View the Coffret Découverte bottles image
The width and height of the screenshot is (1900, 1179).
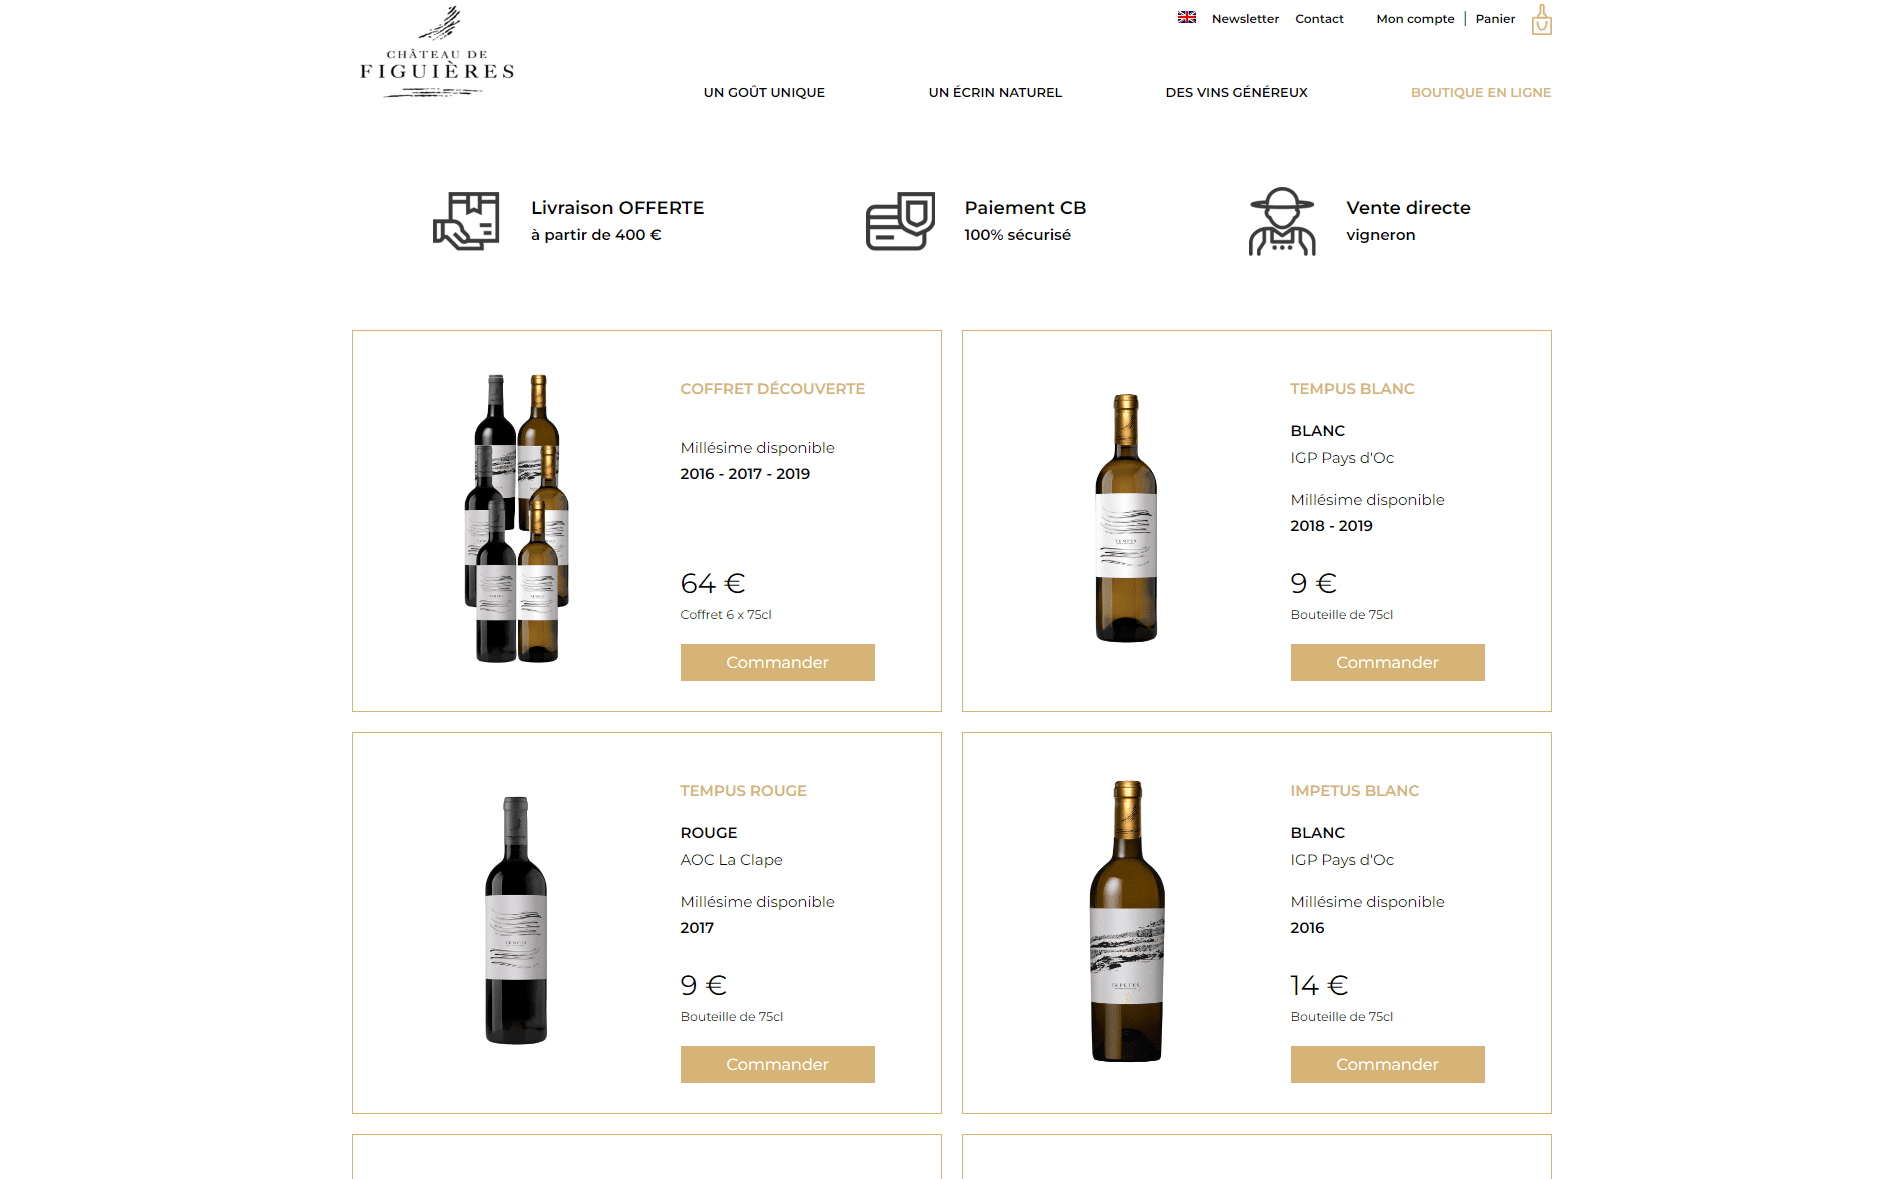(x=517, y=518)
